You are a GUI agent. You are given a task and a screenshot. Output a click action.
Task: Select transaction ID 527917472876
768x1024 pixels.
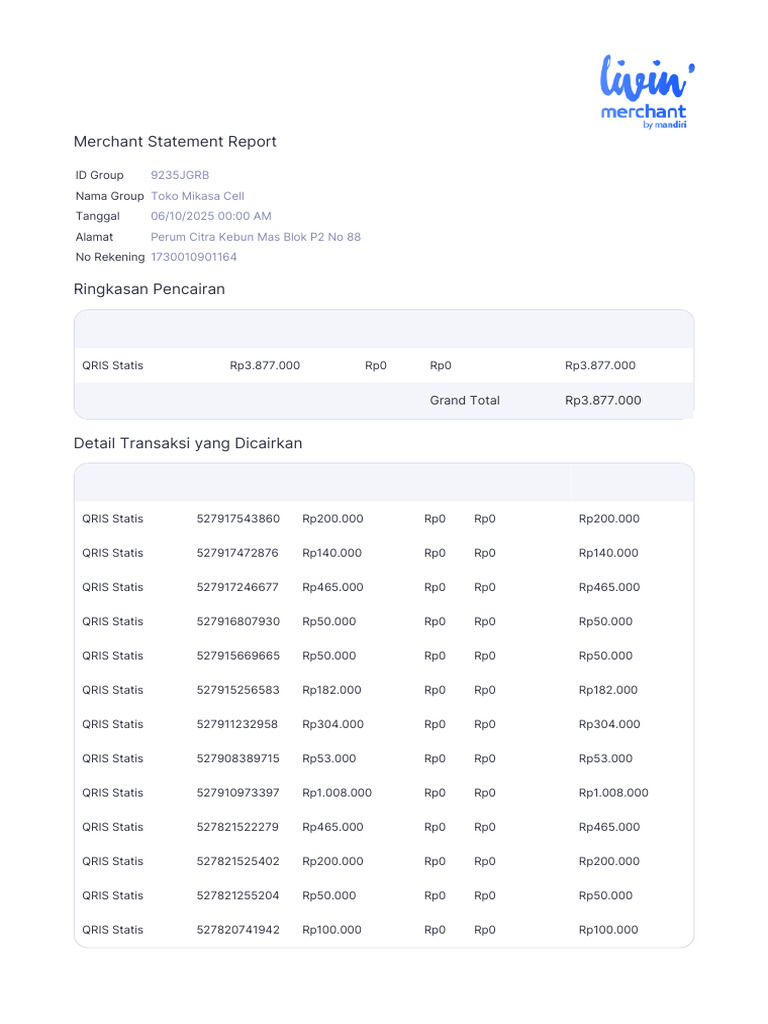[x=238, y=553]
